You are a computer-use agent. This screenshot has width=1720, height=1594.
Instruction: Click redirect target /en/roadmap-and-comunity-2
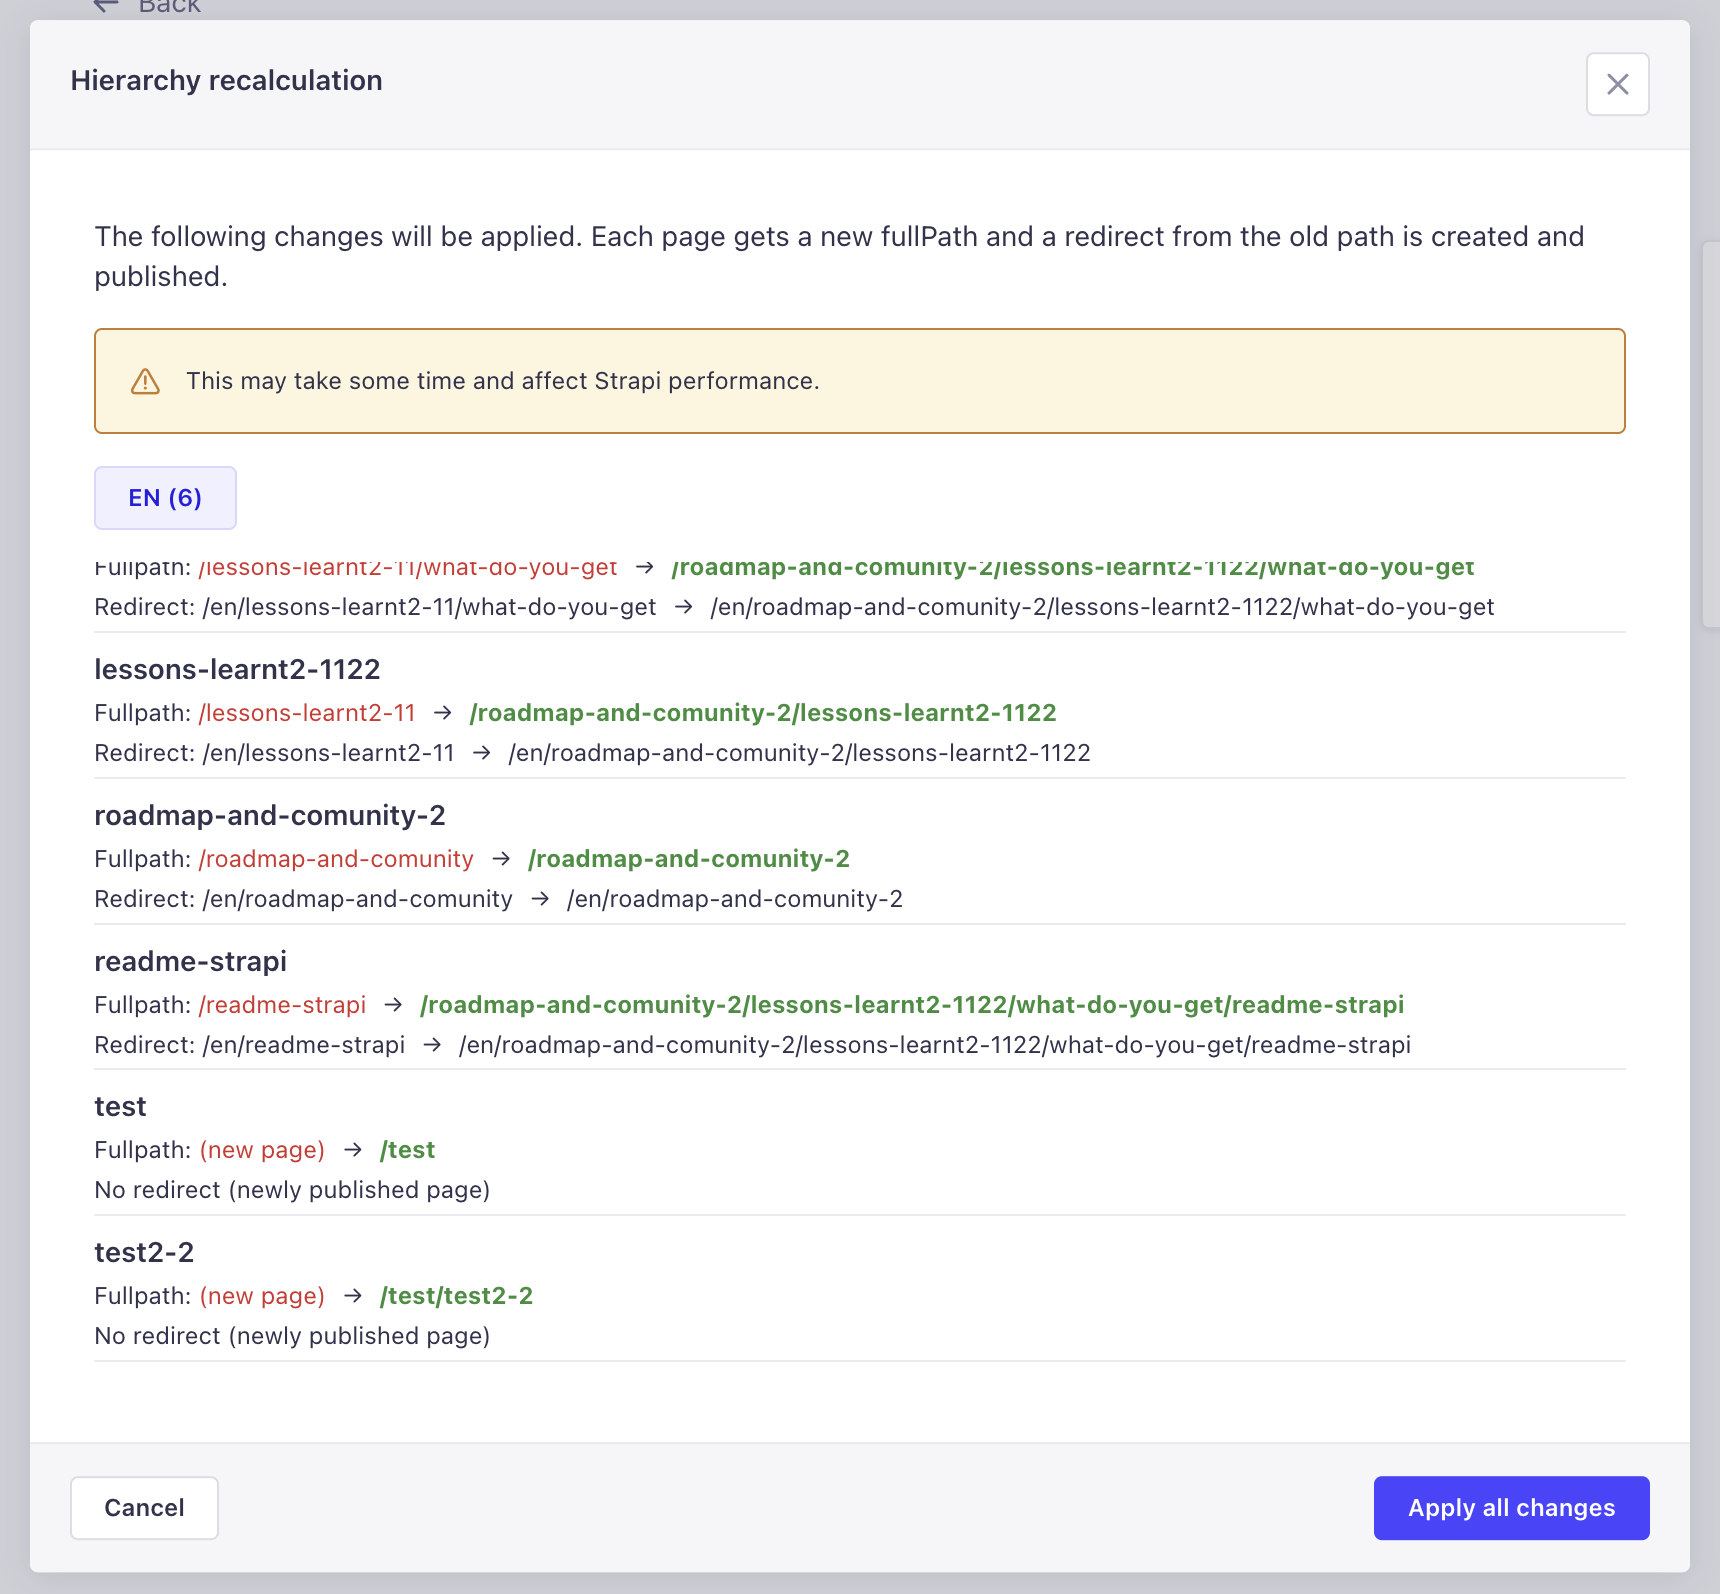point(735,899)
